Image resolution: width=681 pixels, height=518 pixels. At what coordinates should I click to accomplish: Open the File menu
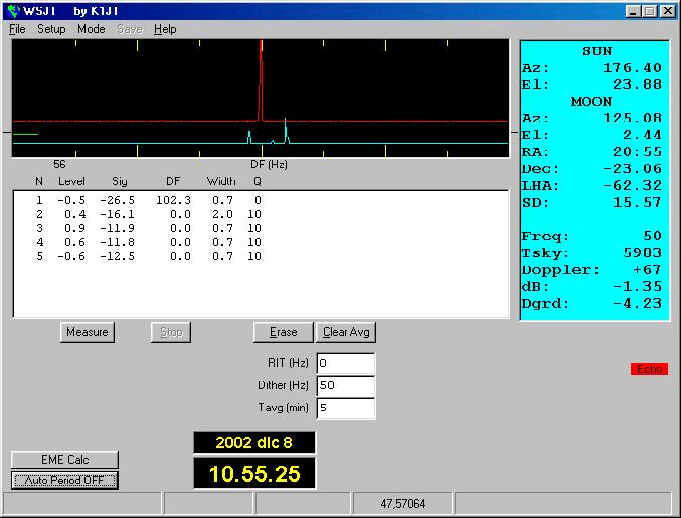coord(17,29)
